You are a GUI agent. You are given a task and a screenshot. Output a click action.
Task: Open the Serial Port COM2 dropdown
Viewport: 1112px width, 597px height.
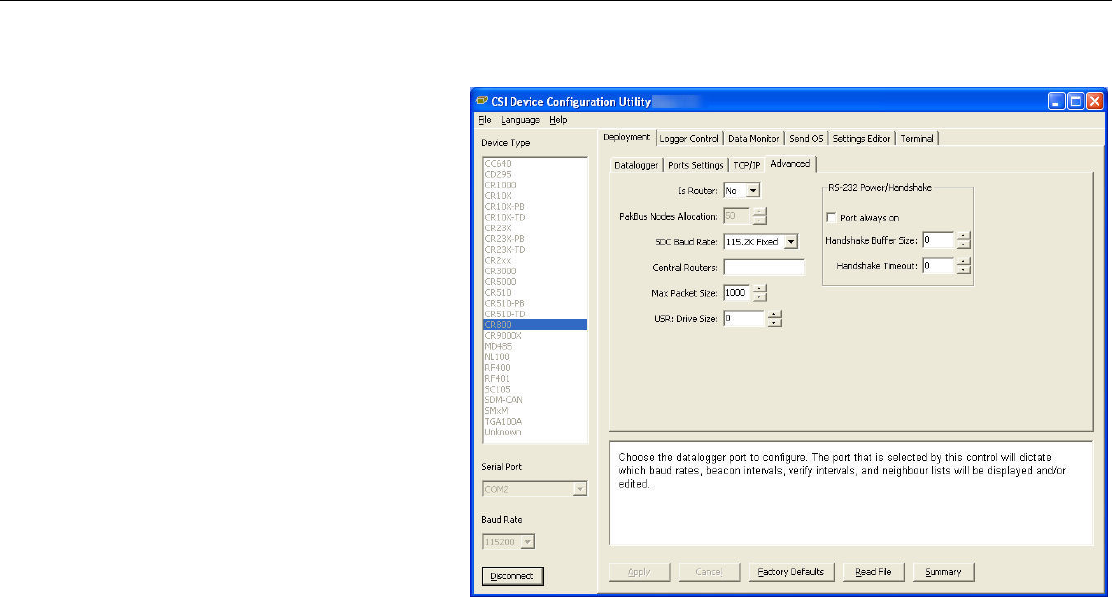tap(580, 489)
